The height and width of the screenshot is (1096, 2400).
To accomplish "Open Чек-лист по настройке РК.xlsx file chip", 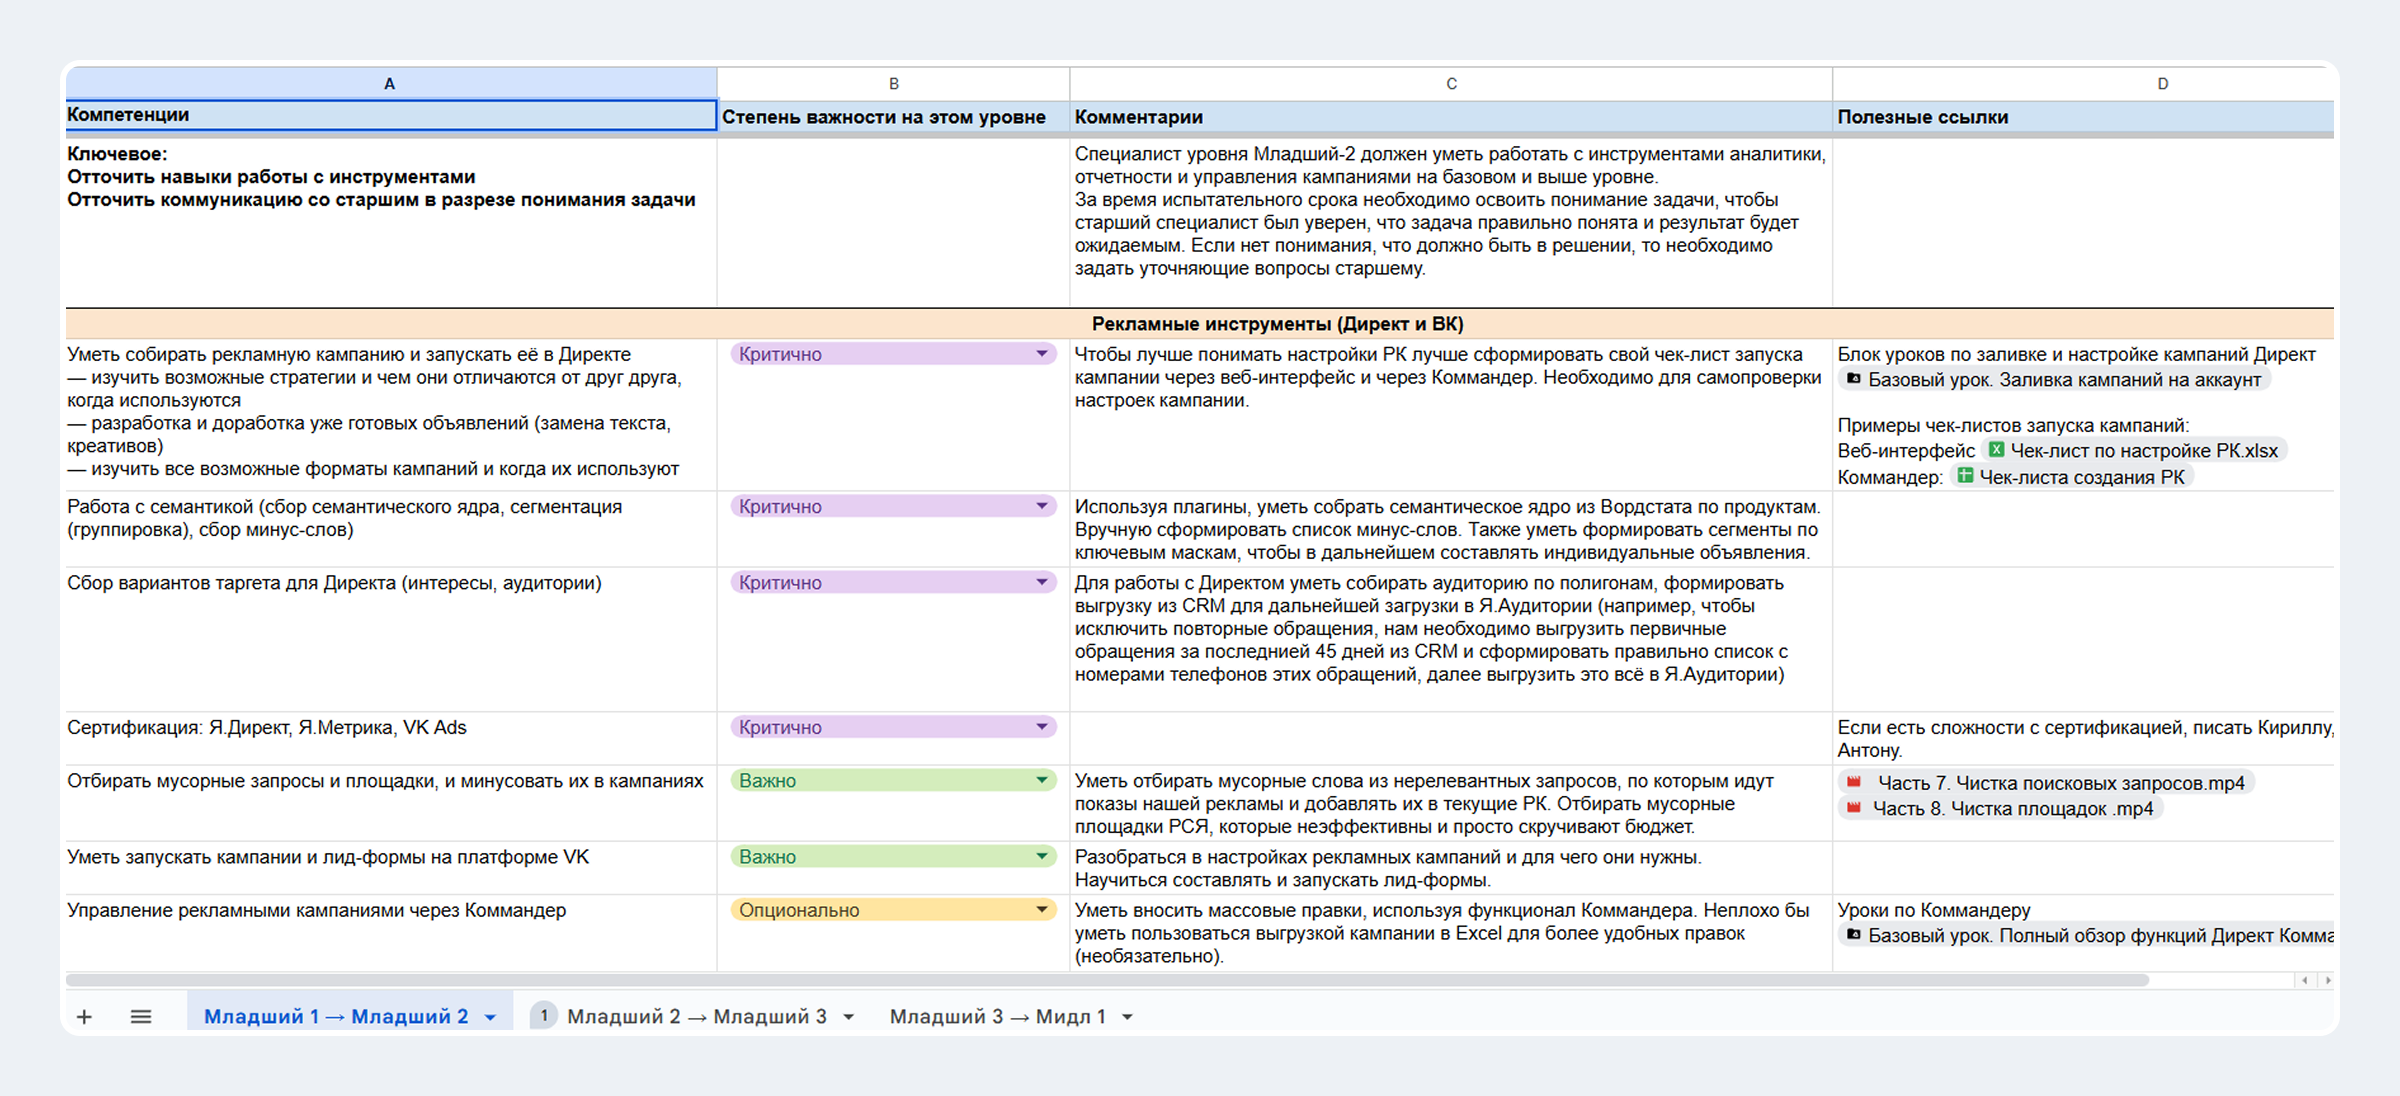I will pyautogui.click(x=2135, y=451).
